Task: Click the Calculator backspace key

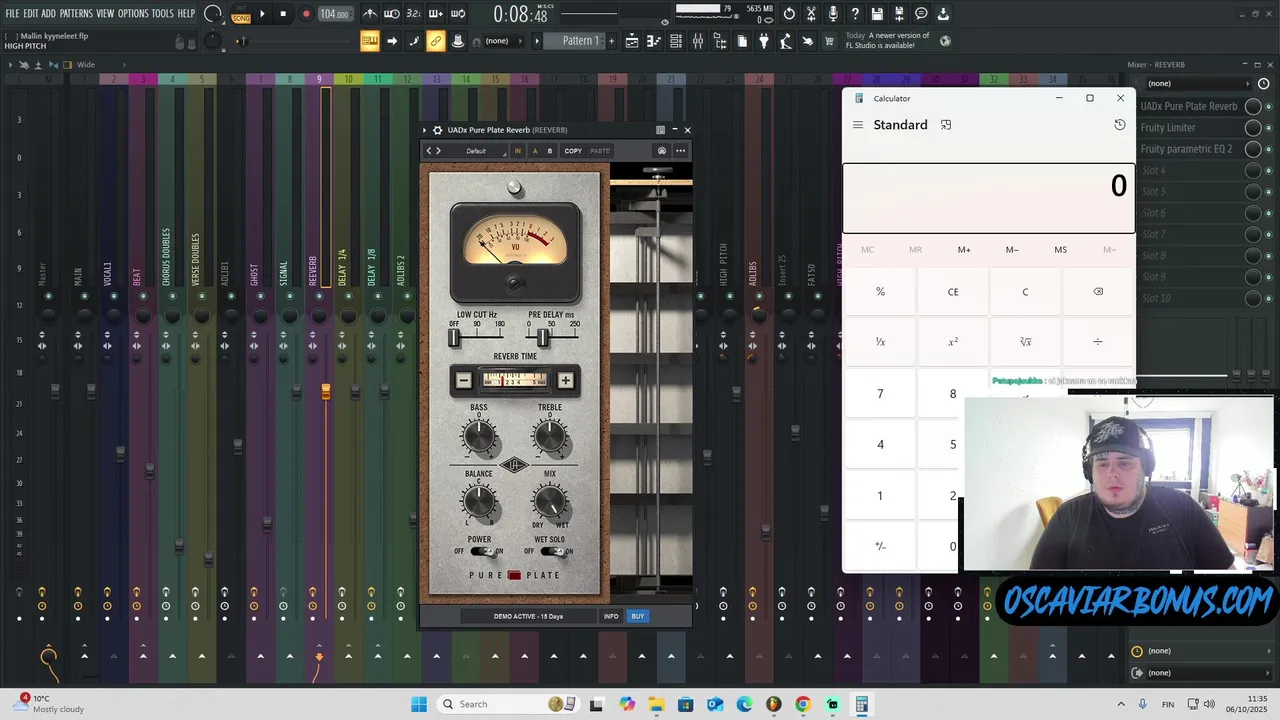Action: point(1098,292)
